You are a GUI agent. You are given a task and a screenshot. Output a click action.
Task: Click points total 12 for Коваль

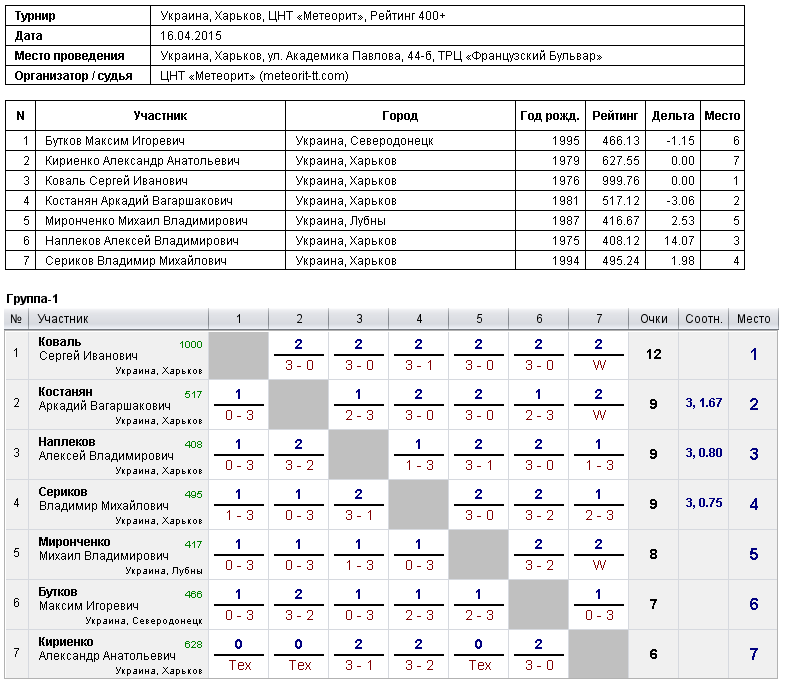[x=653, y=355]
